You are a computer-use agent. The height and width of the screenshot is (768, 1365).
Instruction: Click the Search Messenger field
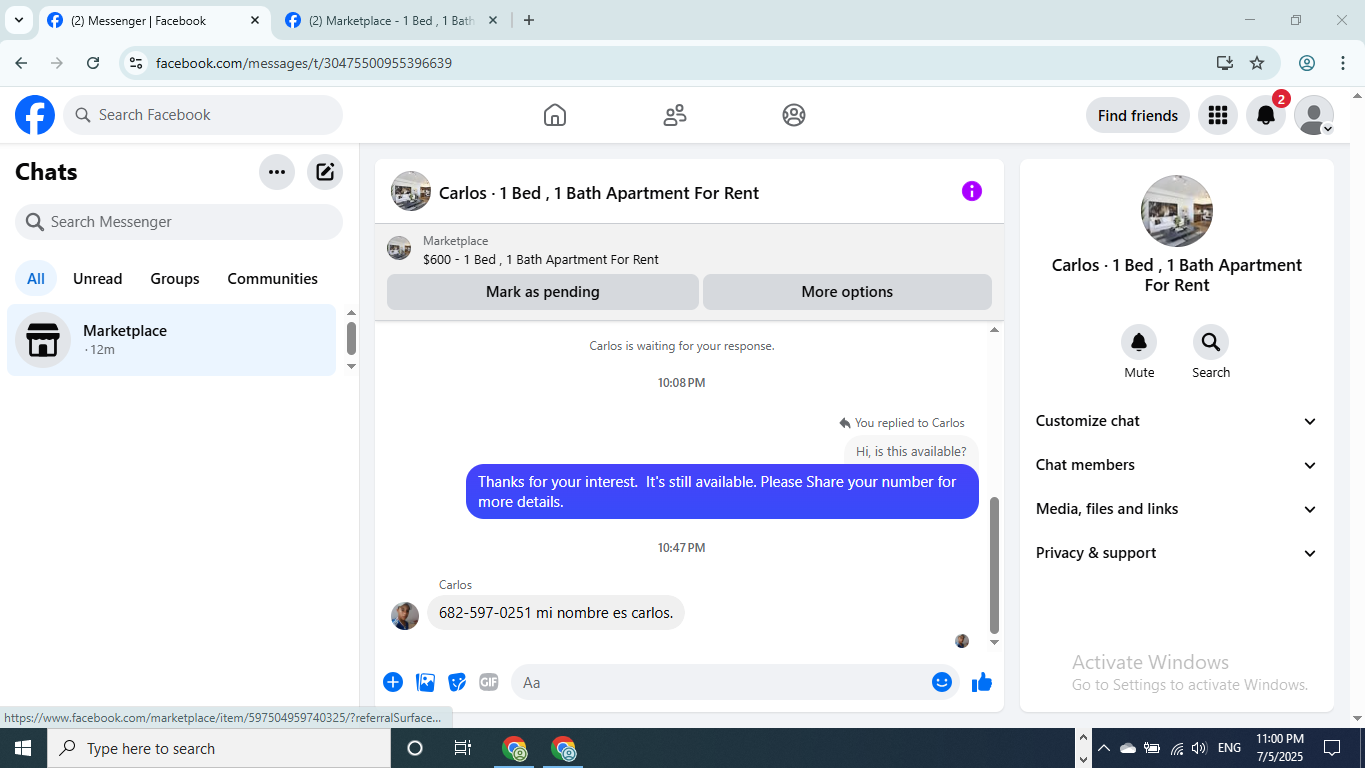pyautogui.click(x=179, y=222)
